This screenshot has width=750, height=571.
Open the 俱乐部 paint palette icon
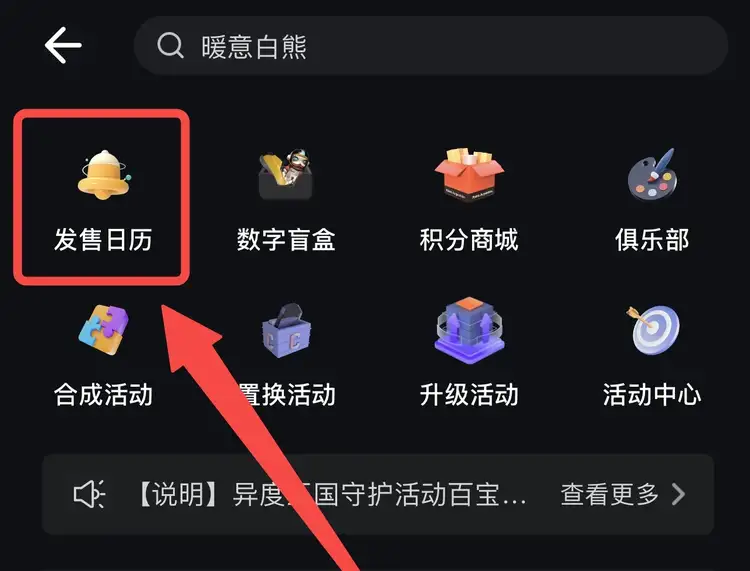[652, 175]
